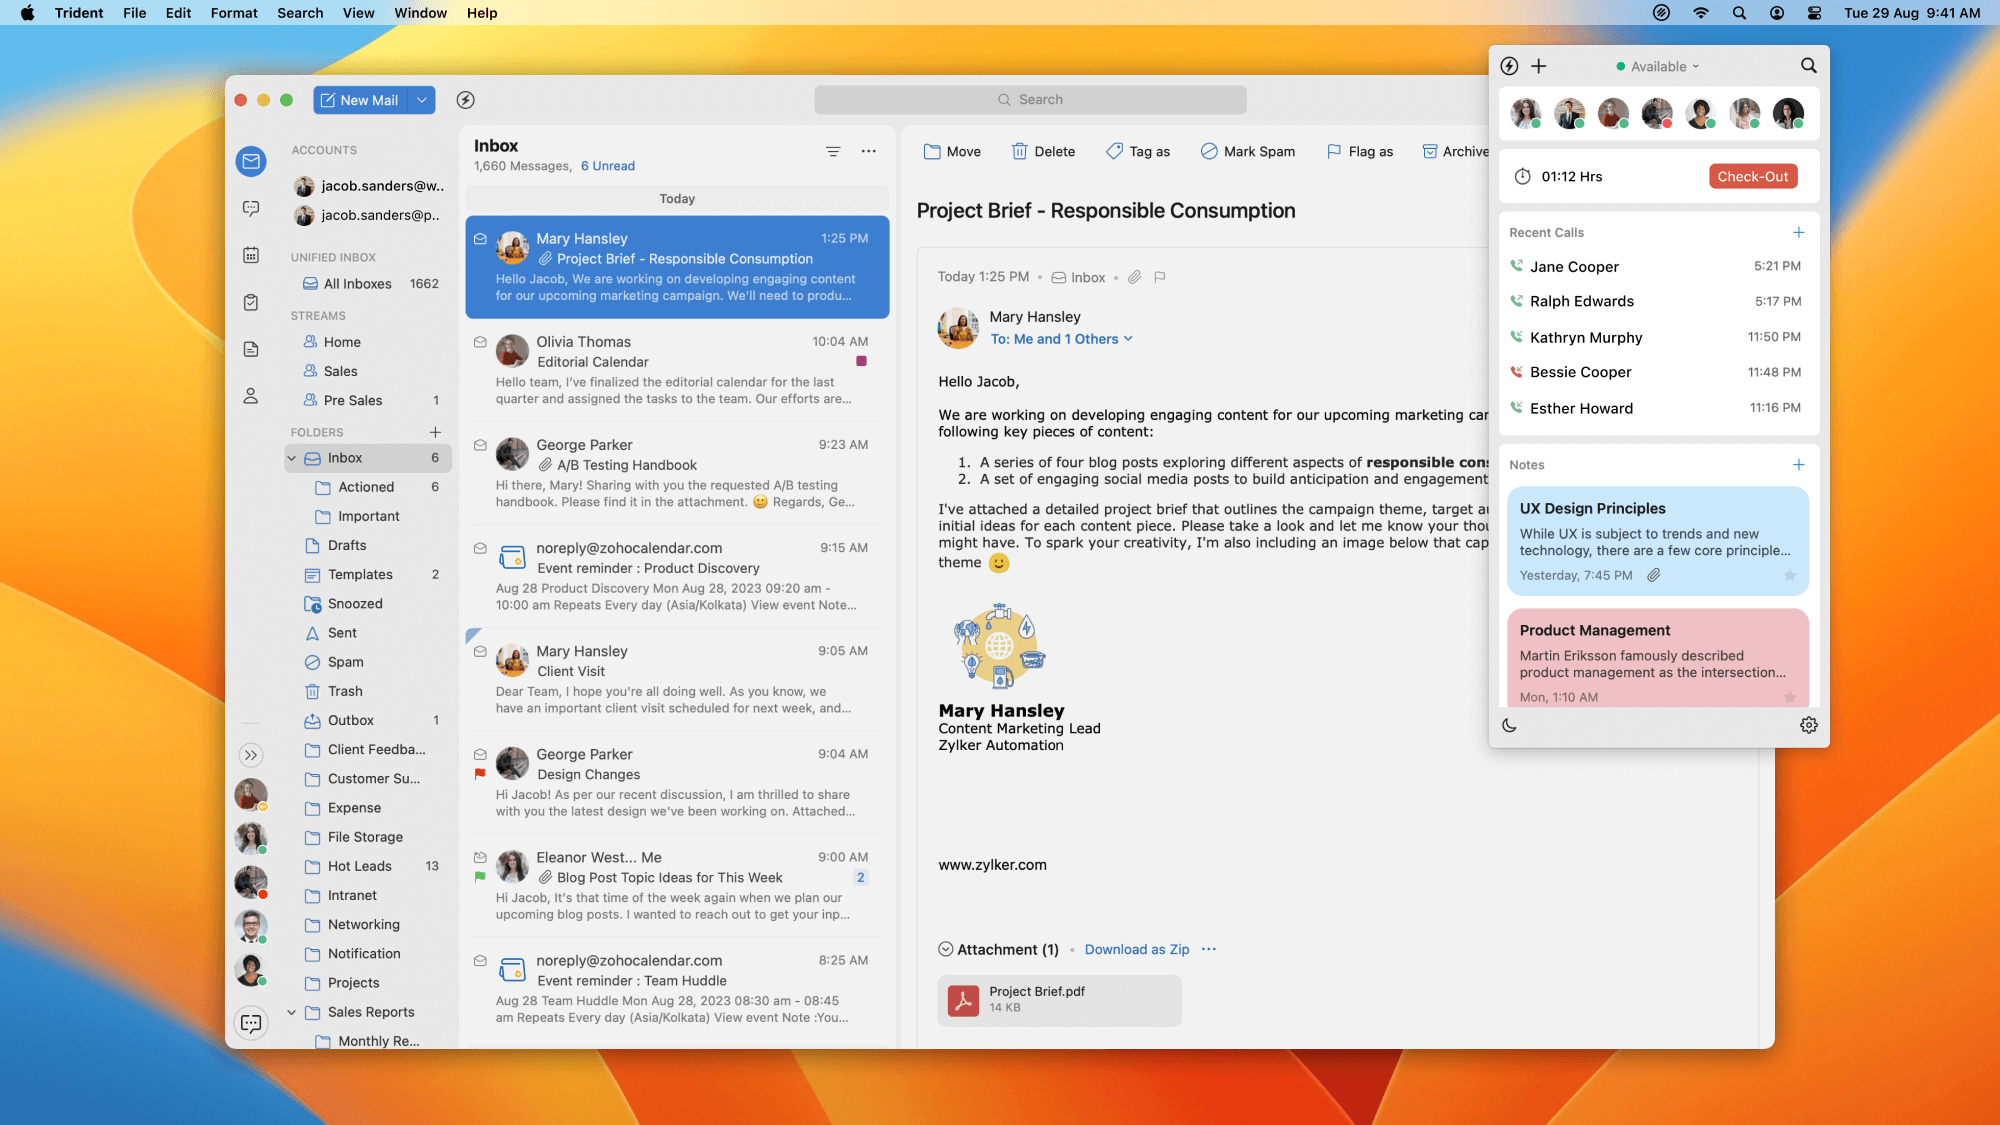This screenshot has width=2000, height=1125.
Task: Open www.zylker.com link in email
Action: 992,865
